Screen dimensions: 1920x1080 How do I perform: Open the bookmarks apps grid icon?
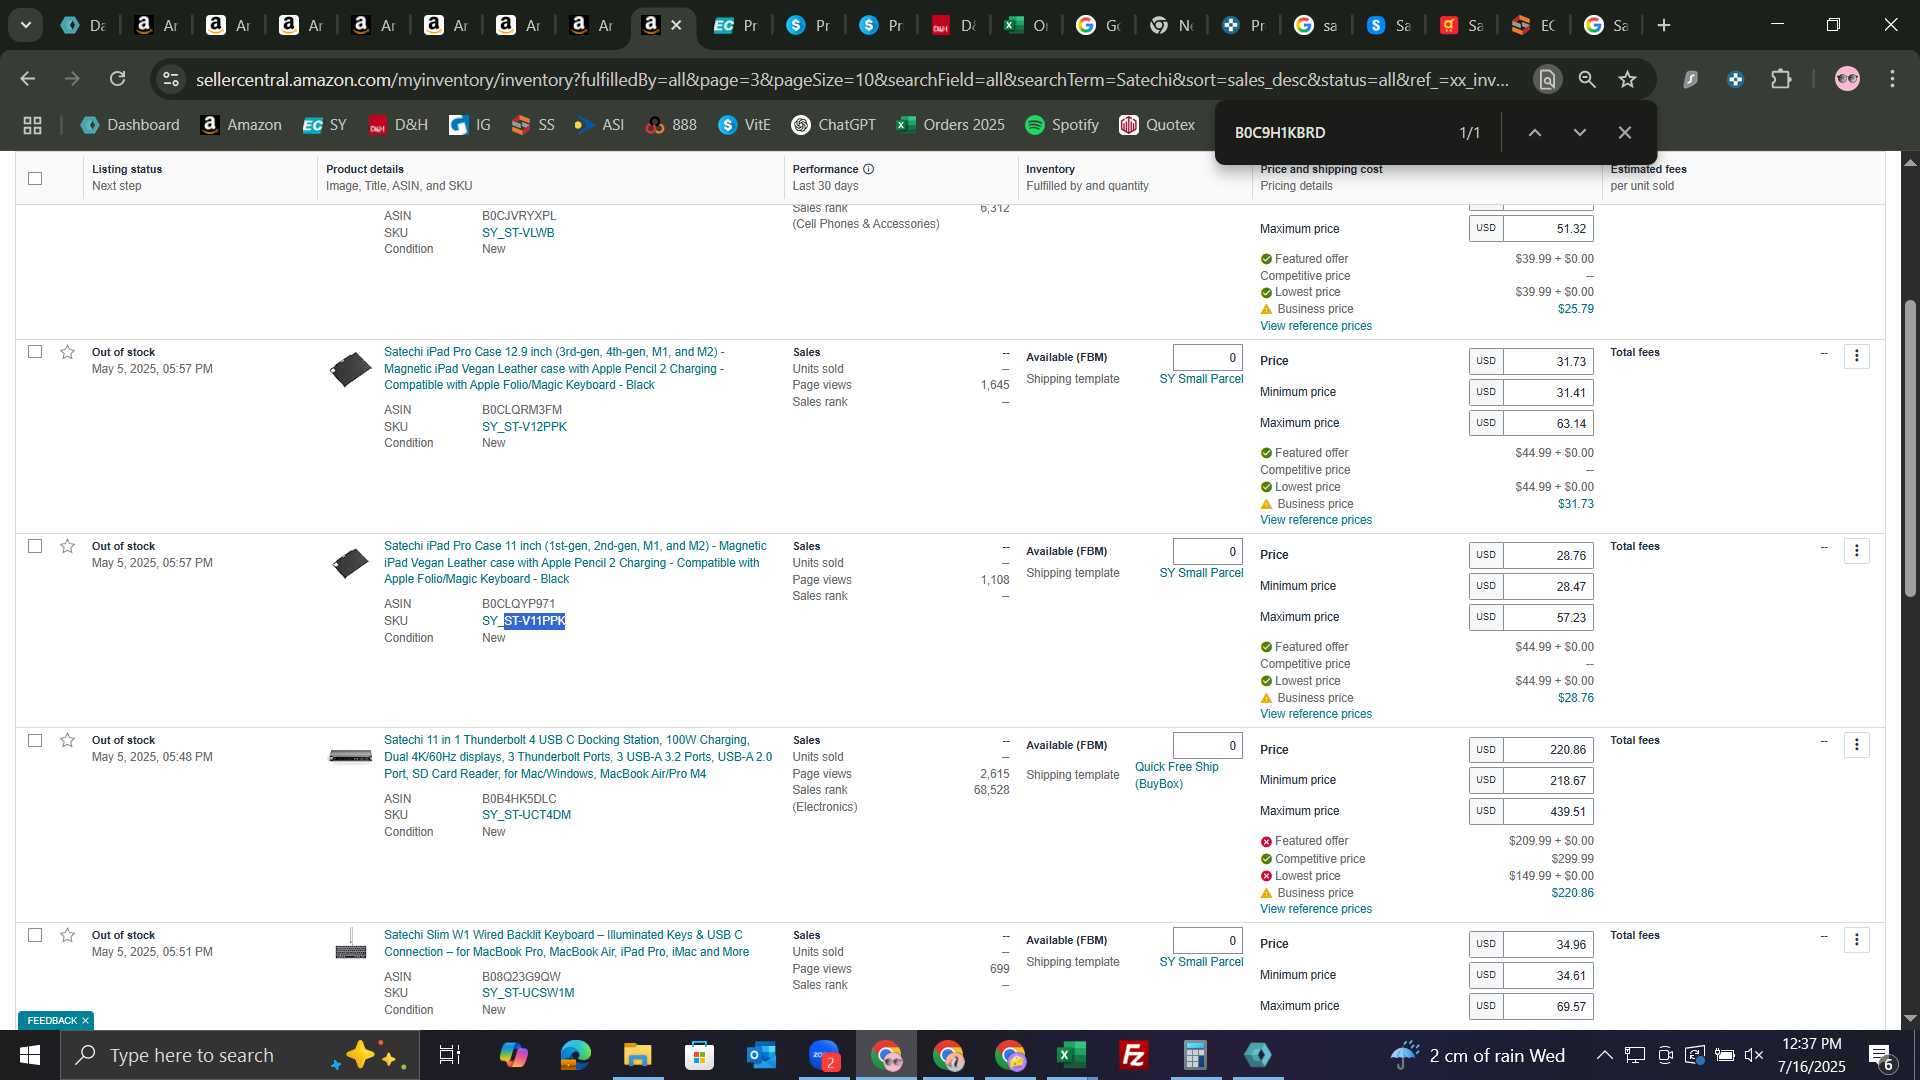[x=32, y=125]
